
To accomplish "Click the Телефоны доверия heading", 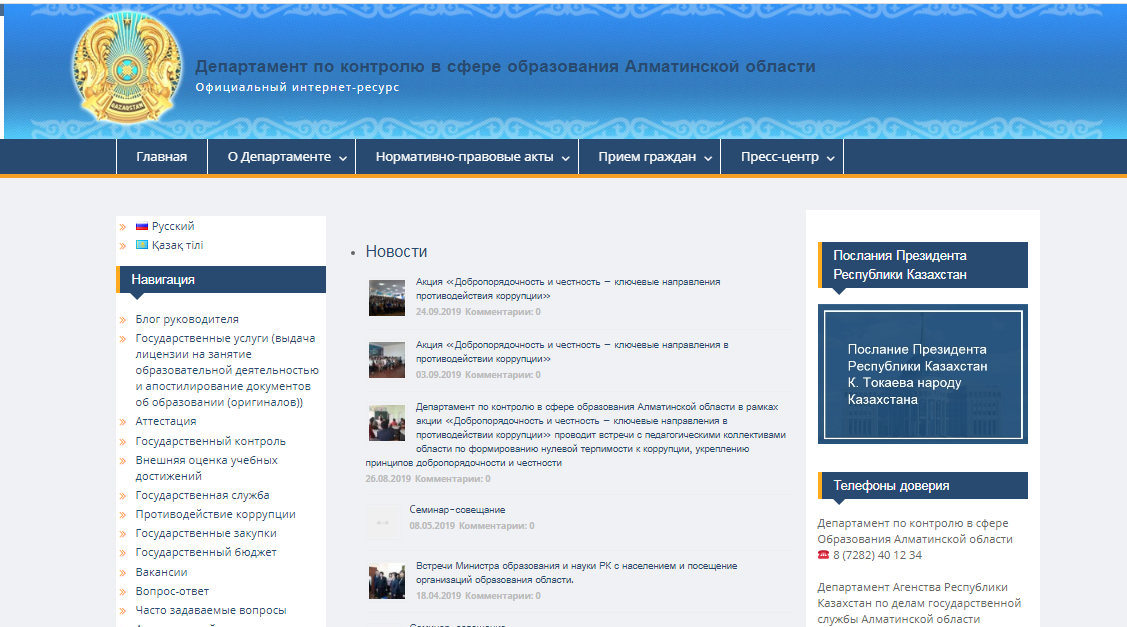I will pyautogui.click(x=923, y=485).
